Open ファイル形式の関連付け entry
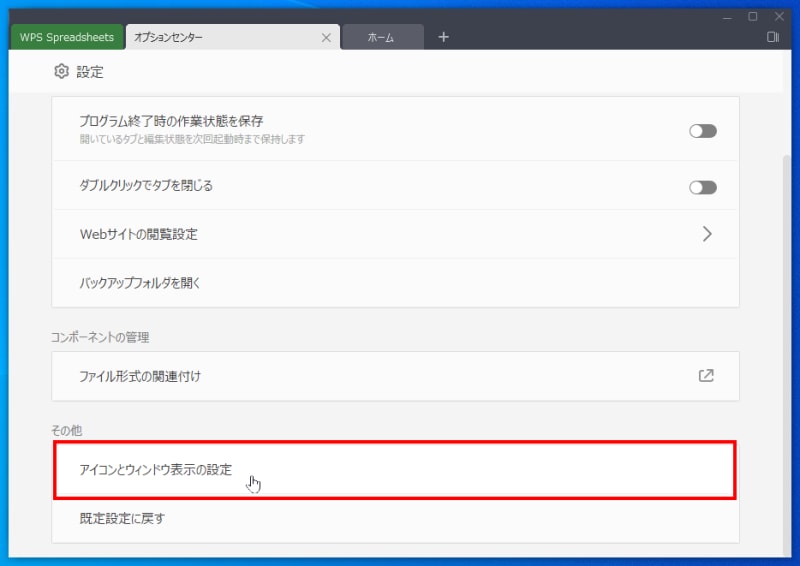Image resolution: width=800 pixels, height=566 pixels. point(395,376)
